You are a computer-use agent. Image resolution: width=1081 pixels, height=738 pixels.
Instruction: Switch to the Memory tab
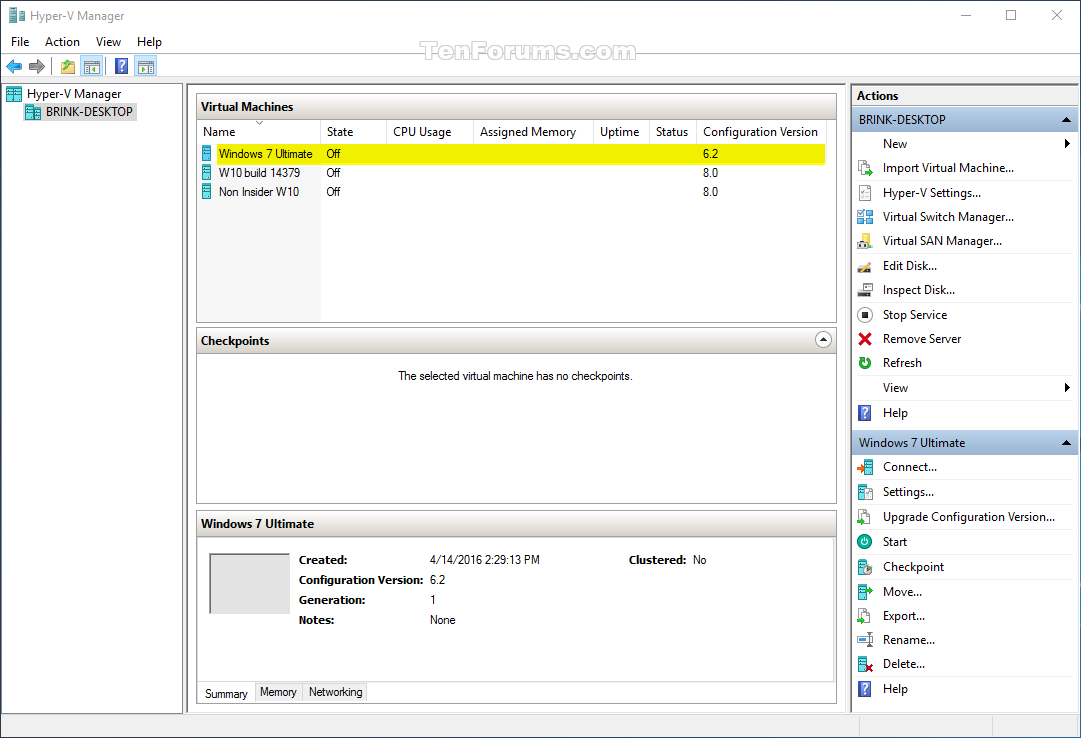(279, 692)
